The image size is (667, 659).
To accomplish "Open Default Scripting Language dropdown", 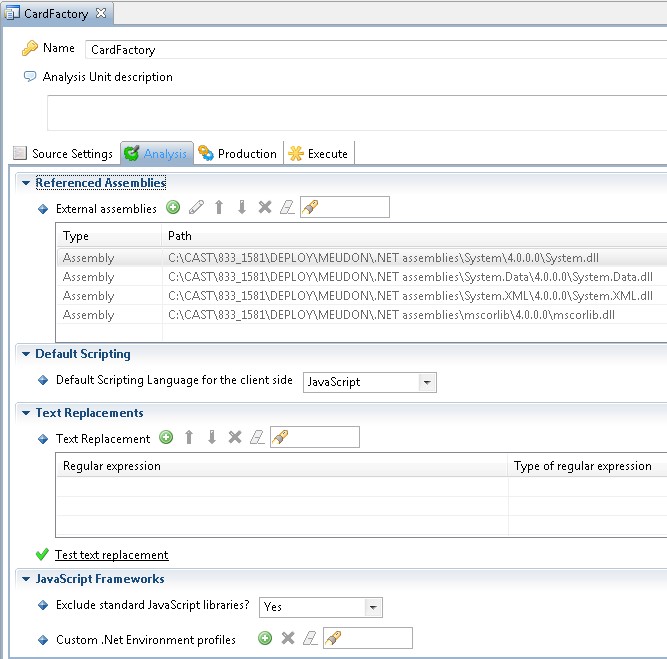I will [427, 382].
